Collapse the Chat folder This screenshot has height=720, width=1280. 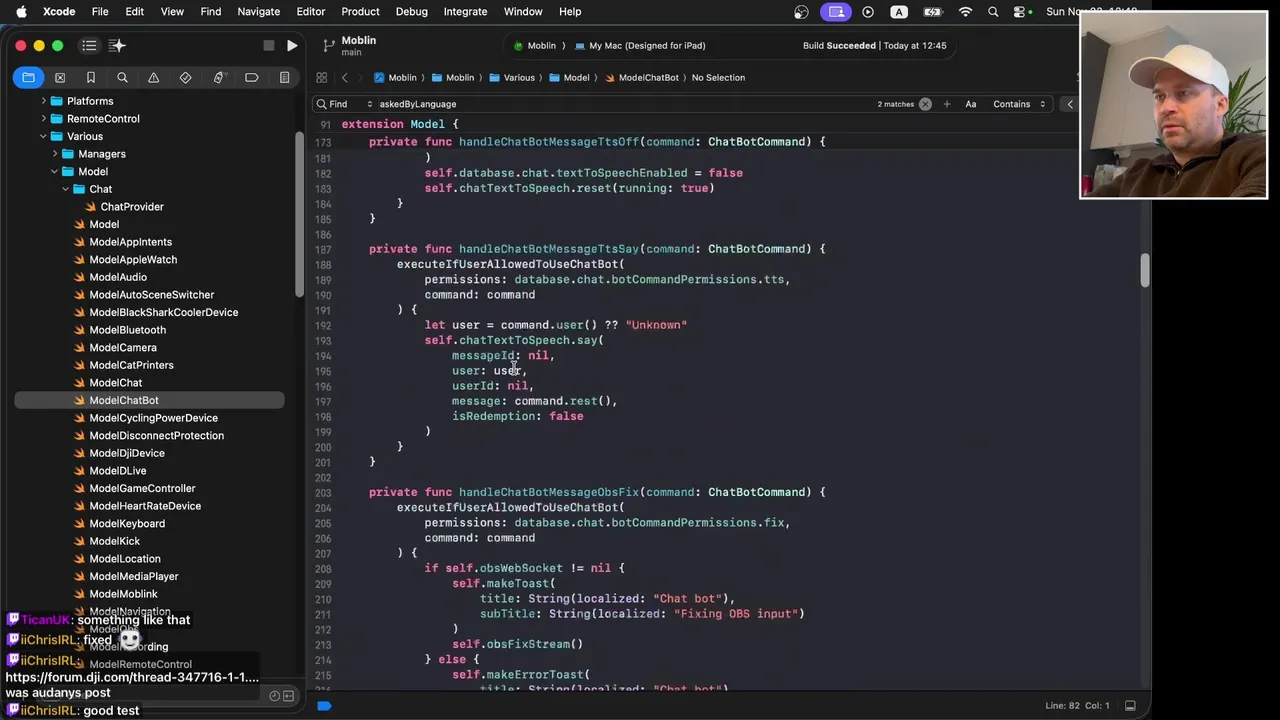pyautogui.click(x=66, y=189)
